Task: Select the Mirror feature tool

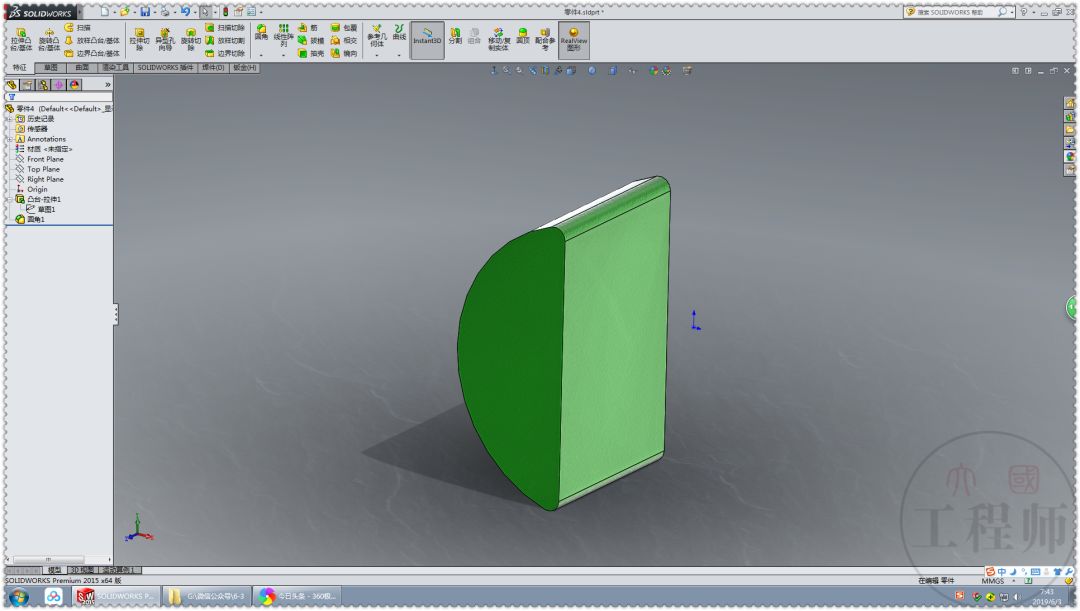Action: (x=334, y=54)
